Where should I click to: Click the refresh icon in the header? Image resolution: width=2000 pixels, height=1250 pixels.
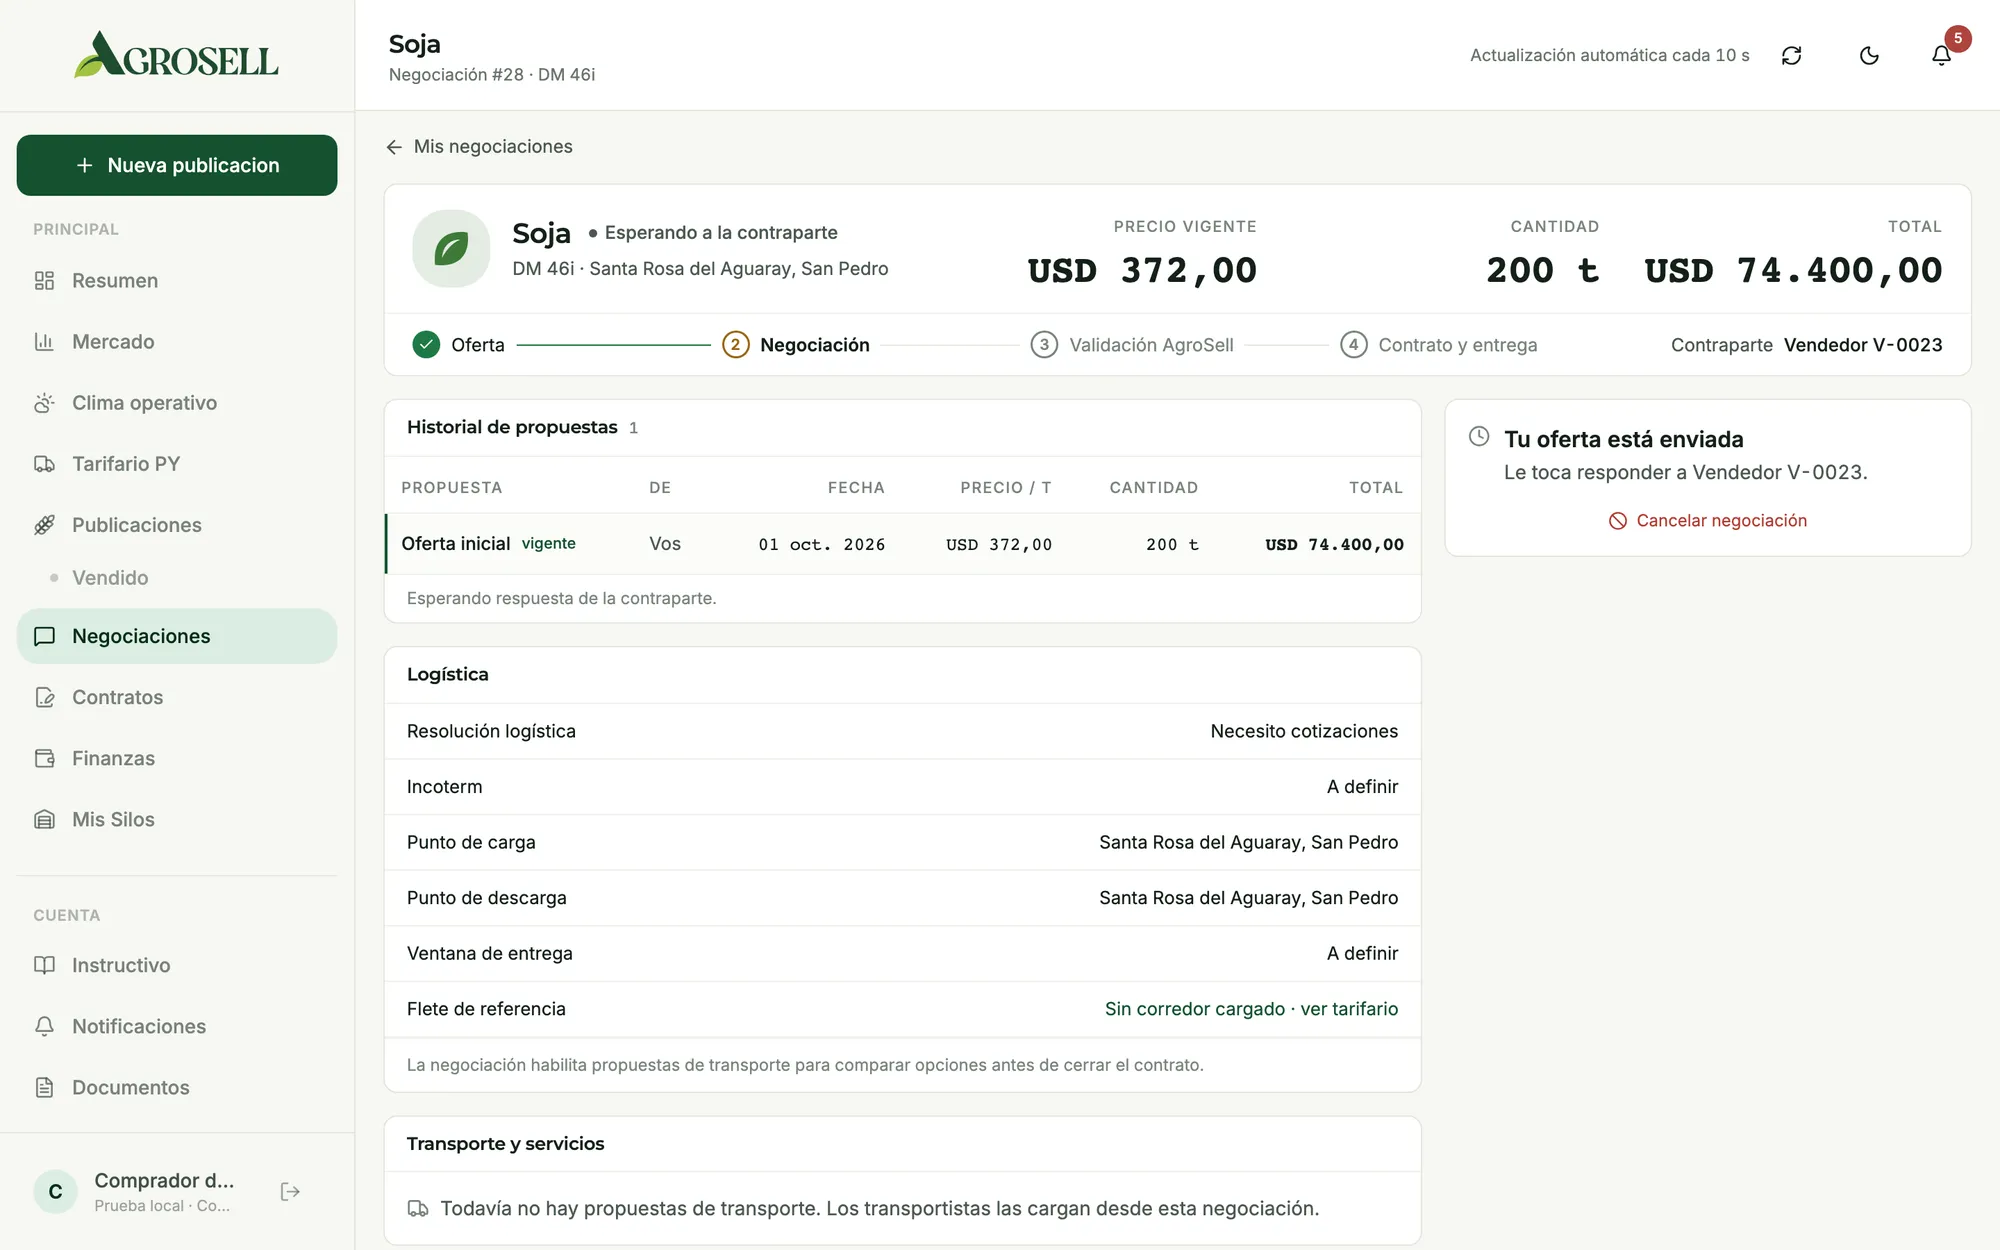tap(1791, 55)
